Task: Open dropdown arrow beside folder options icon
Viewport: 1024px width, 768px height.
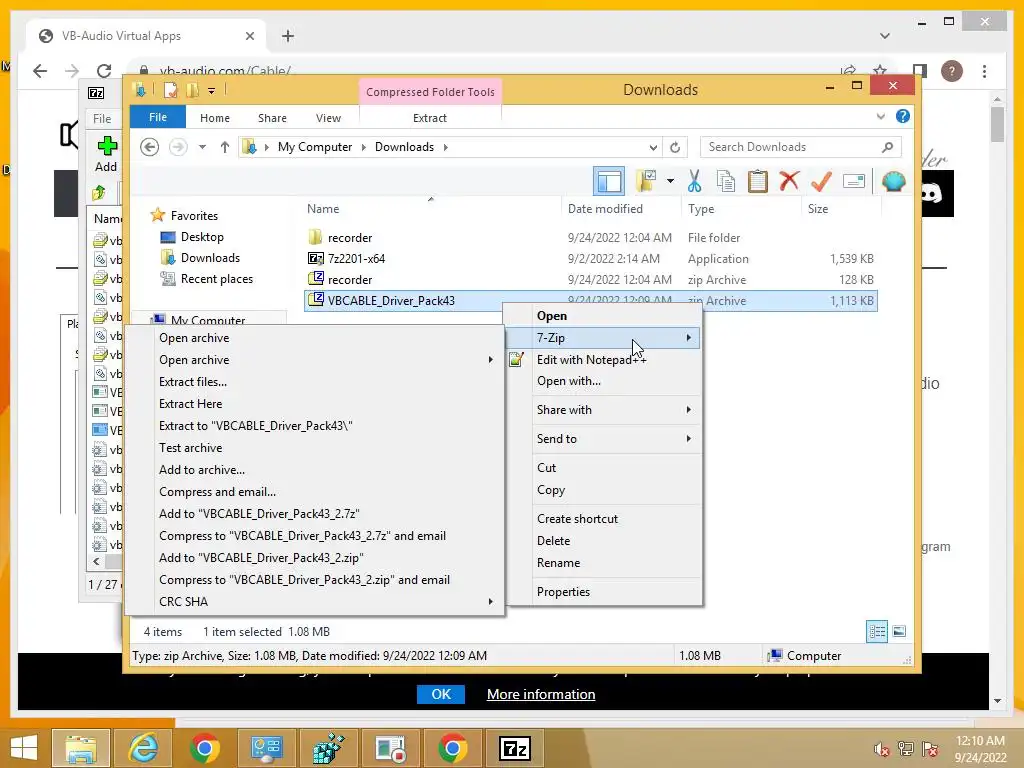Action: coord(670,181)
